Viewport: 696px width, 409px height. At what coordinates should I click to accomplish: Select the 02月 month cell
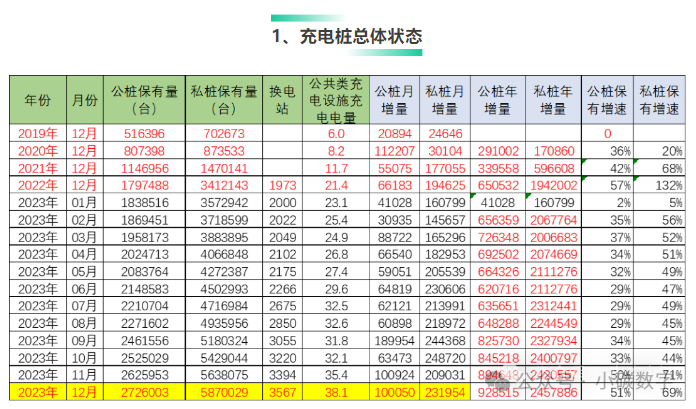tap(85, 220)
